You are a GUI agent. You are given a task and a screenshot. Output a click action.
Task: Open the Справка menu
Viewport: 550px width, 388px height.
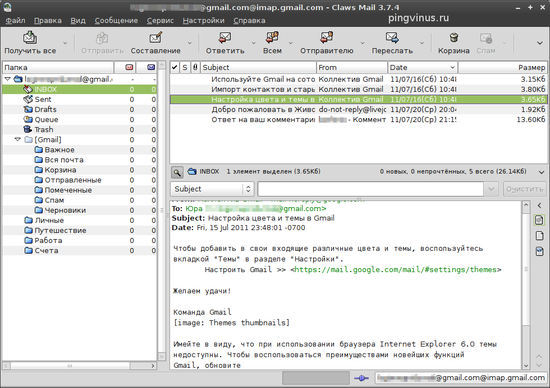249,20
